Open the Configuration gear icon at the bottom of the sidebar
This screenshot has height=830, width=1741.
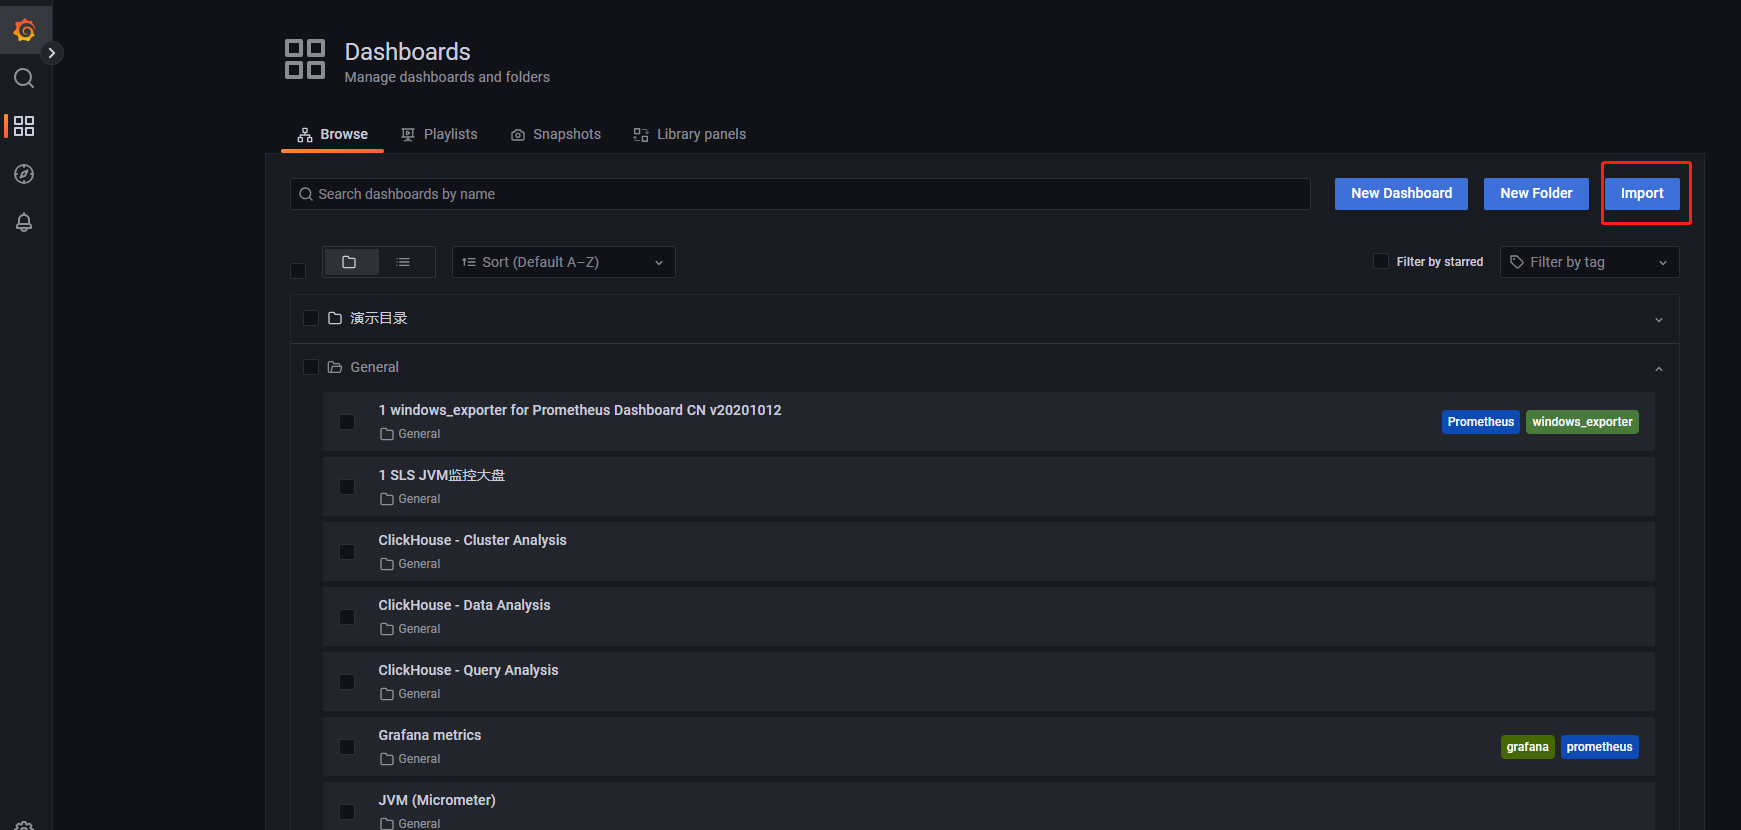click(24, 826)
